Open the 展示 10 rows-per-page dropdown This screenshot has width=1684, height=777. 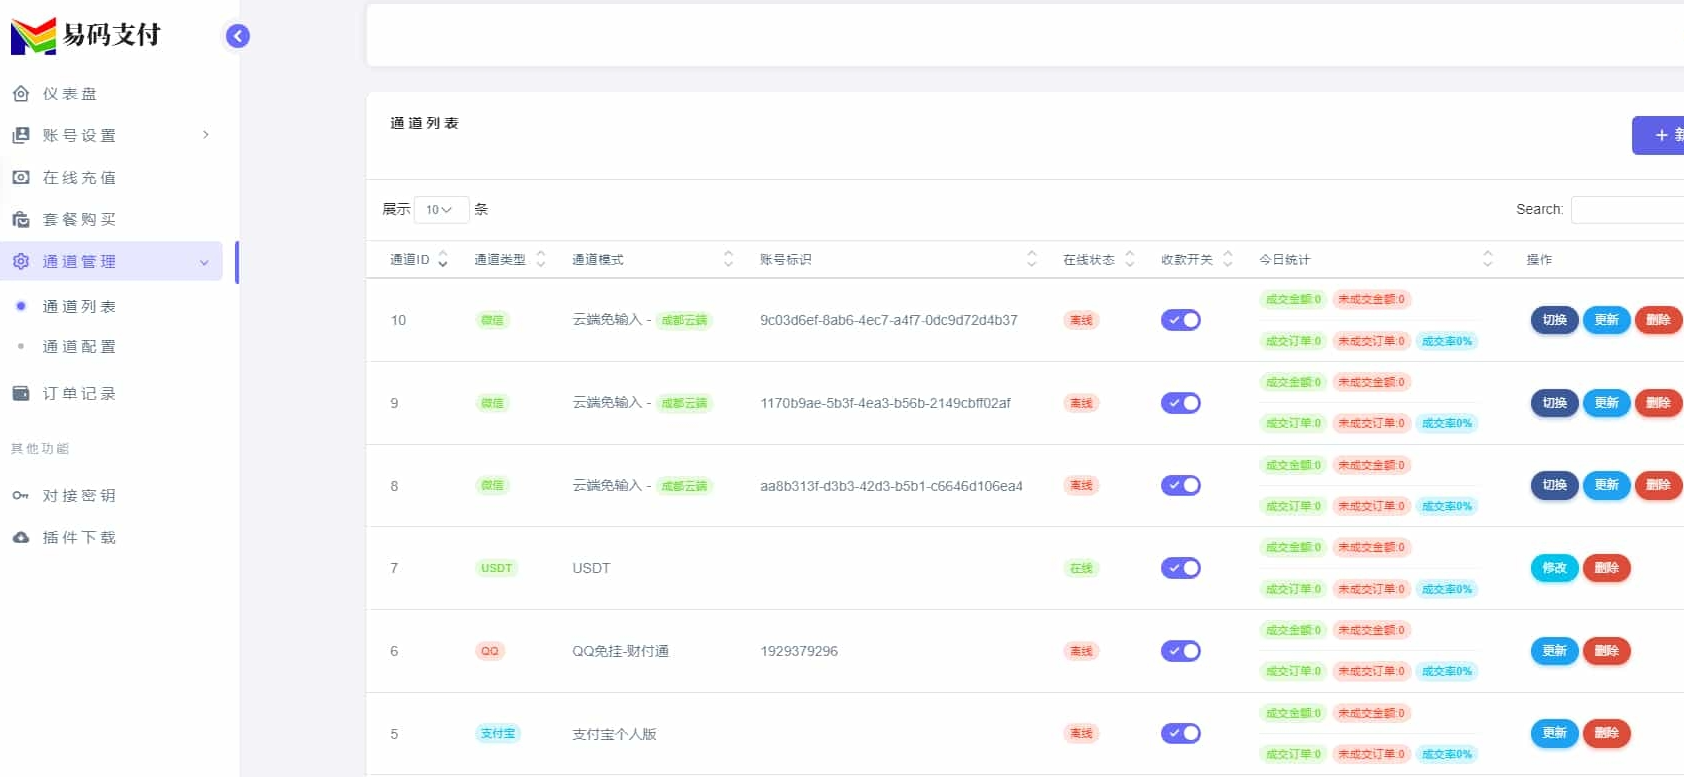coord(441,209)
